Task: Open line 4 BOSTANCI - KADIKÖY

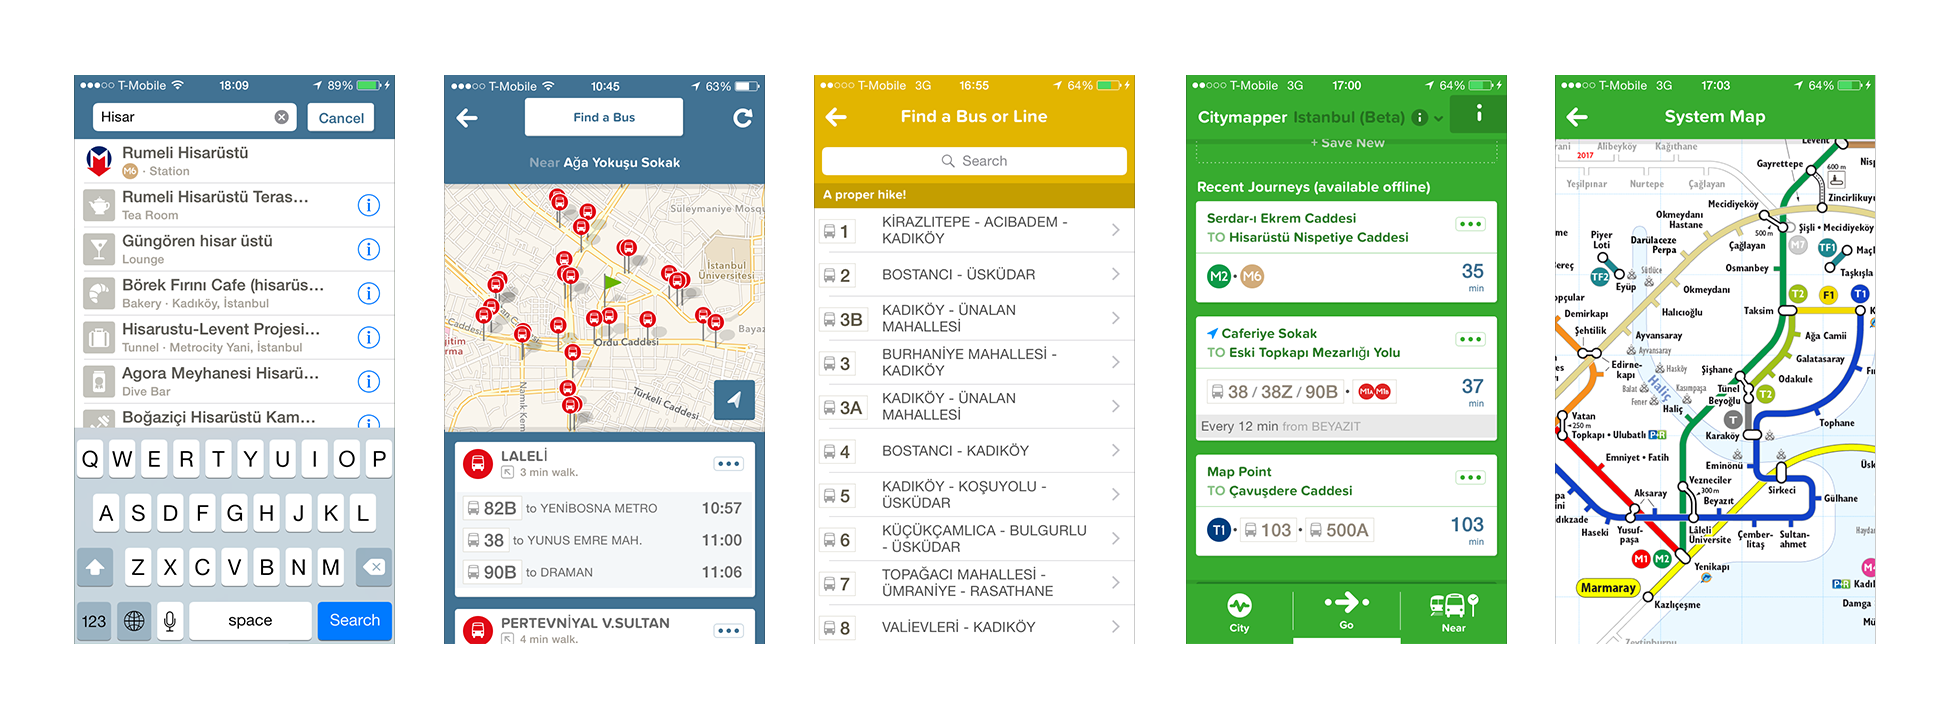Action: click(x=974, y=450)
